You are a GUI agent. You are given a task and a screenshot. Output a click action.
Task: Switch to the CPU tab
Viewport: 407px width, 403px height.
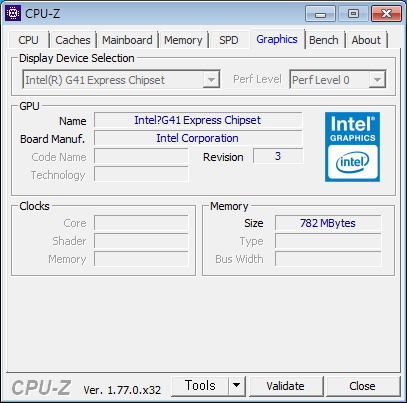tap(28, 40)
